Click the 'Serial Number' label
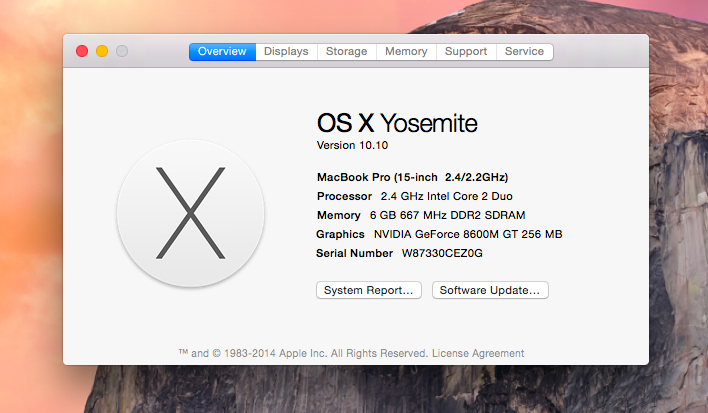The image size is (708, 413). pos(354,253)
